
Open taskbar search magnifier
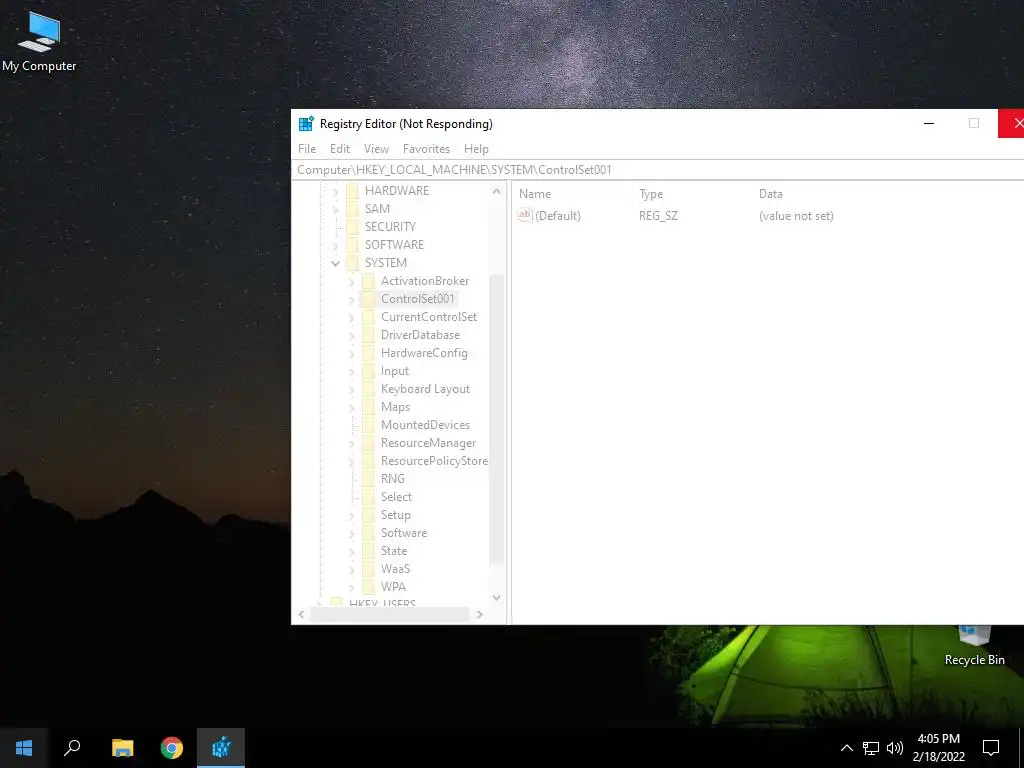(x=72, y=748)
